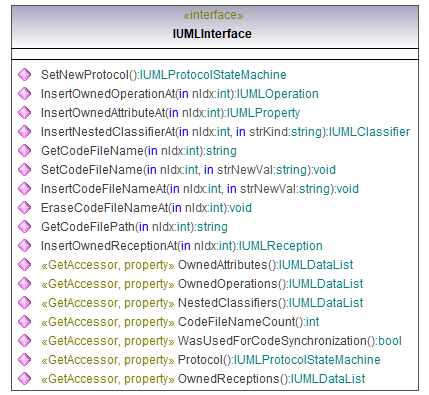
Task: Click the diamond icon beside OwnedOperations
Action: (x=24, y=284)
